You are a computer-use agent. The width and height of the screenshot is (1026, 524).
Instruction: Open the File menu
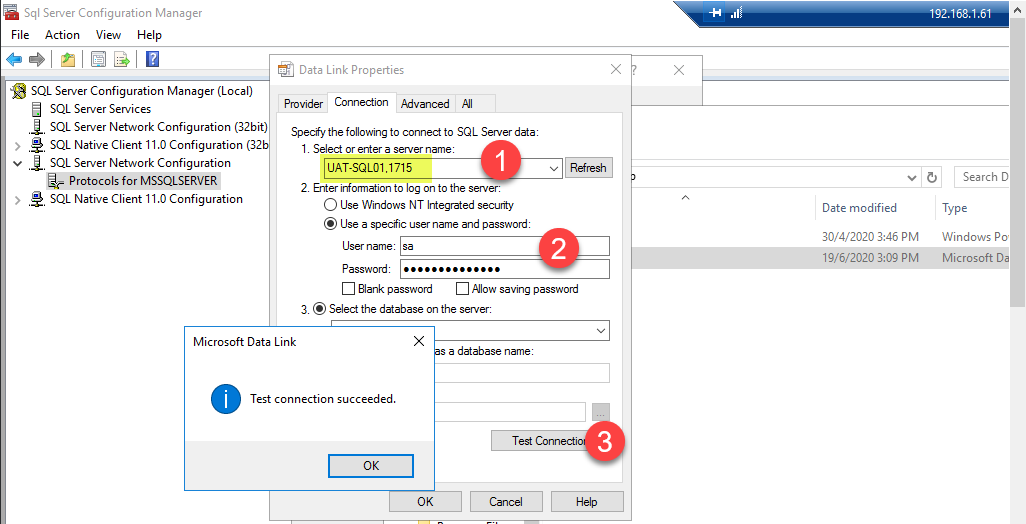pyautogui.click(x=20, y=35)
